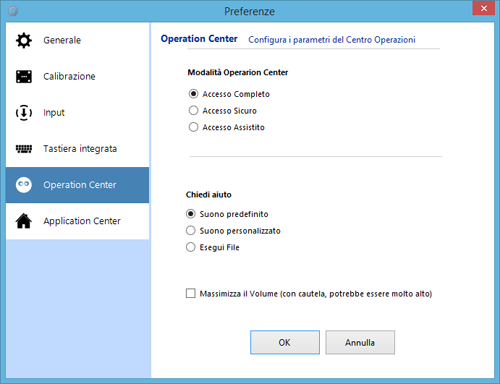Click the Annulla button
500x384 pixels.
[360, 342]
